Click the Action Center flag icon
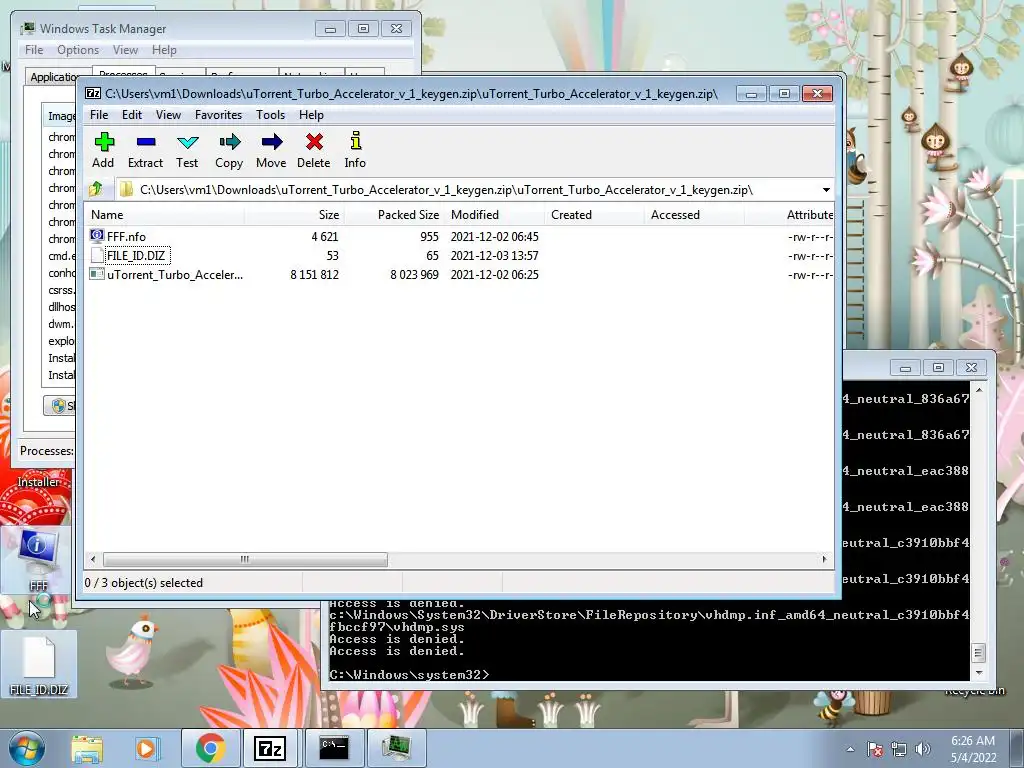This screenshot has height=768, width=1024. click(875, 749)
